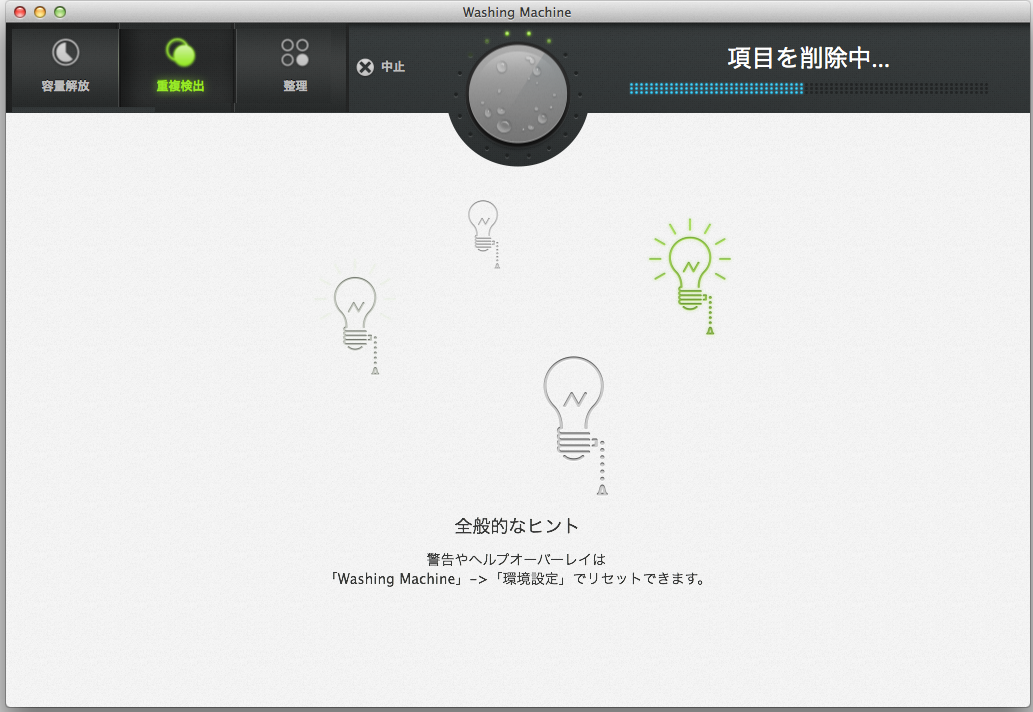Click the green 重複検出 overlapping circles icon
The image size is (1033, 712).
180,52
